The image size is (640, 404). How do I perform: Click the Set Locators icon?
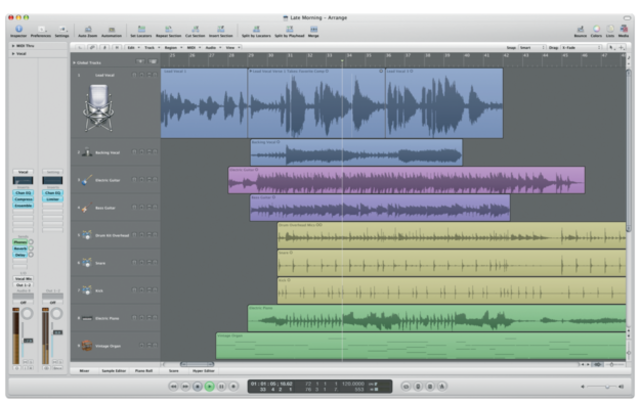141,29
